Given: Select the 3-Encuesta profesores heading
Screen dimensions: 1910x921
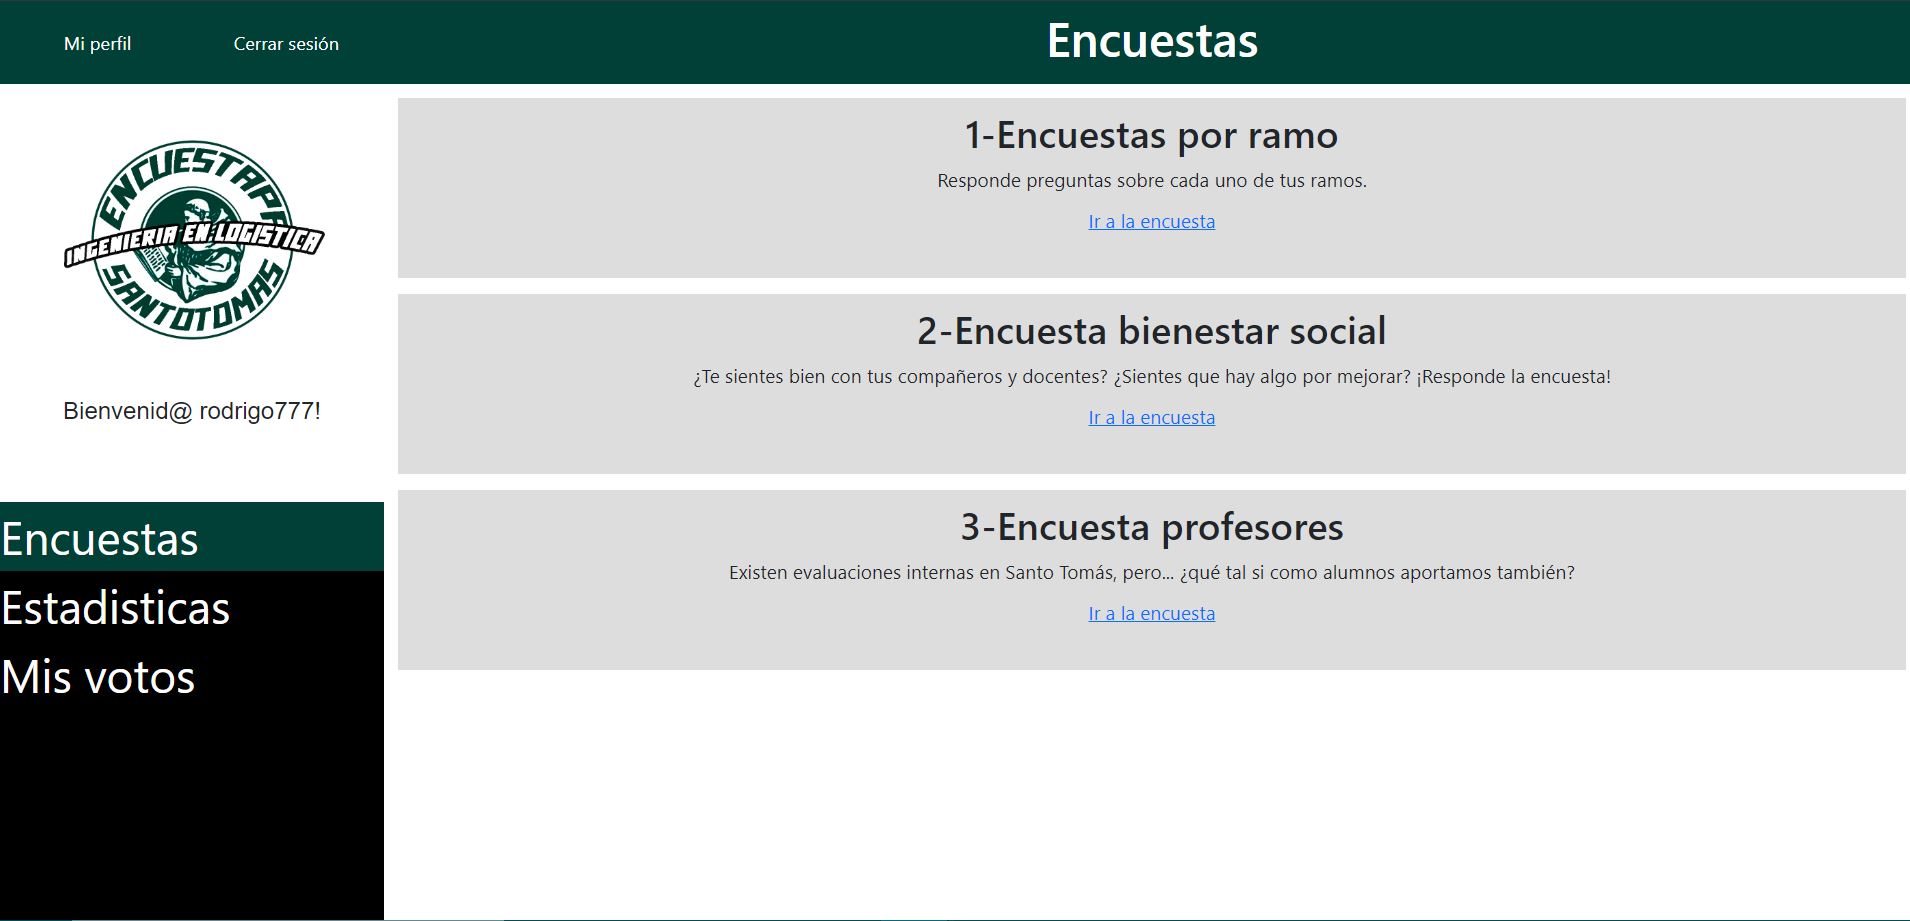Looking at the screenshot, I should pyautogui.click(x=1151, y=527).
